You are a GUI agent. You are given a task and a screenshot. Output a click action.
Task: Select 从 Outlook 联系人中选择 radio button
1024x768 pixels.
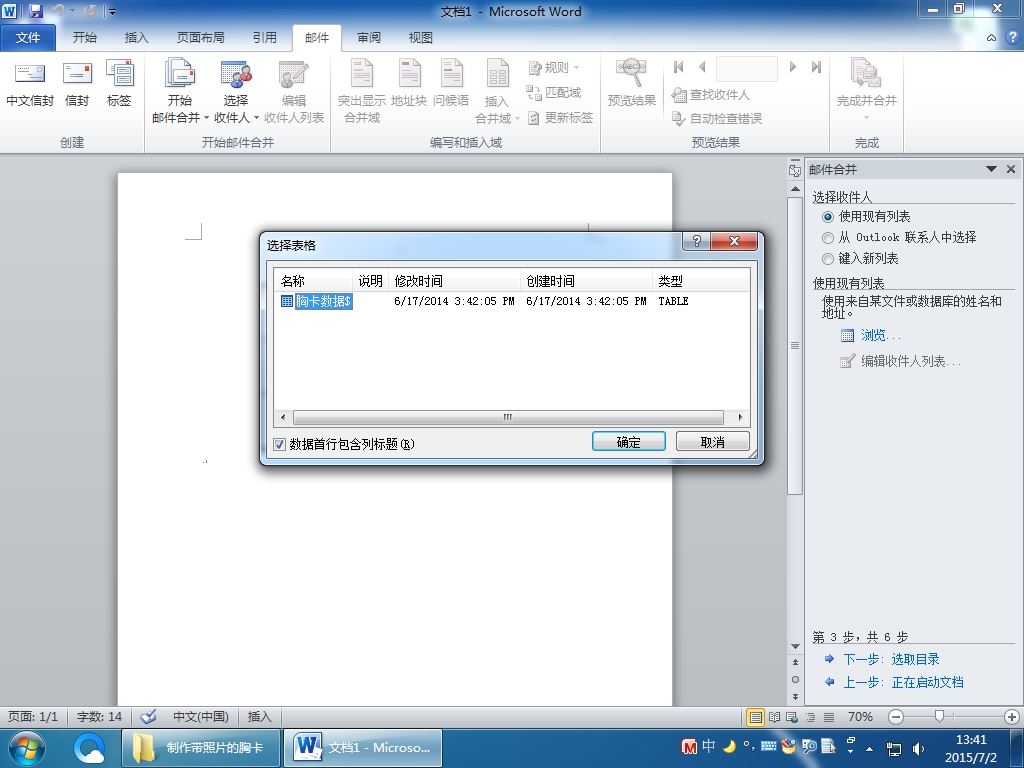pyautogui.click(x=827, y=238)
